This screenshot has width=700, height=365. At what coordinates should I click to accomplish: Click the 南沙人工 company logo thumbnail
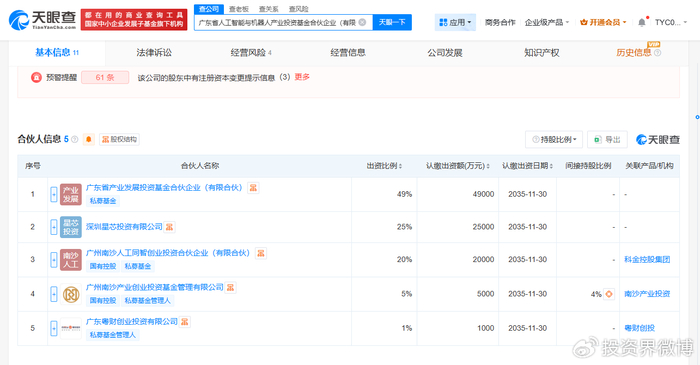tap(71, 260)
